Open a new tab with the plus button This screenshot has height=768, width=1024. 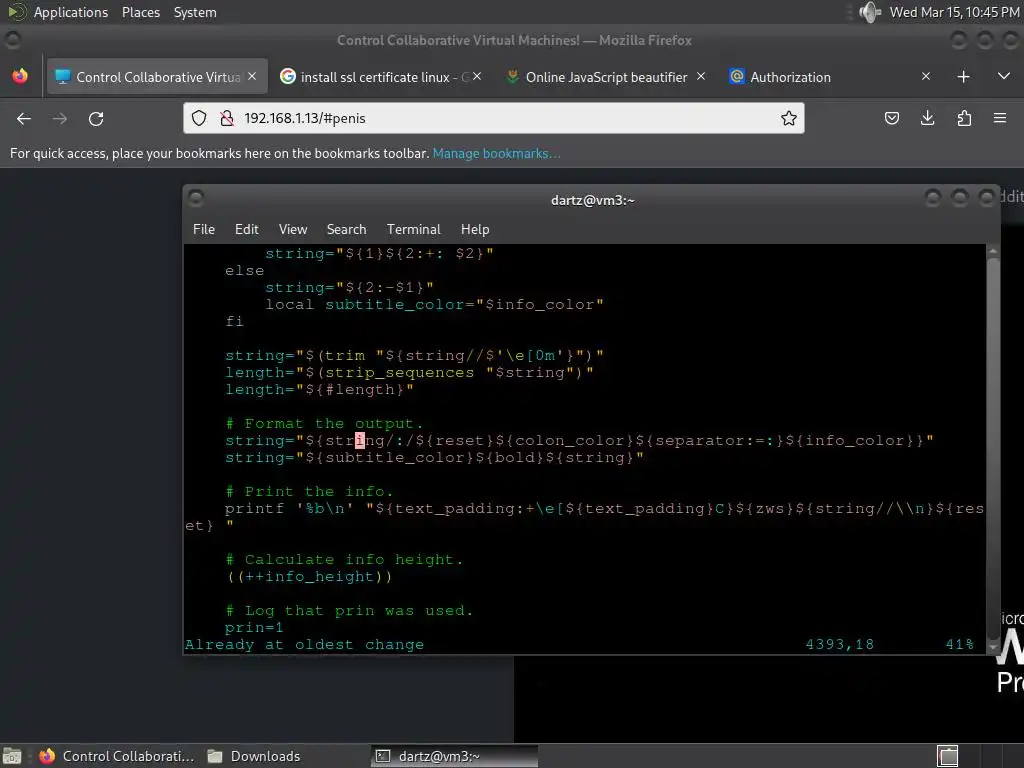pos(963,77)
